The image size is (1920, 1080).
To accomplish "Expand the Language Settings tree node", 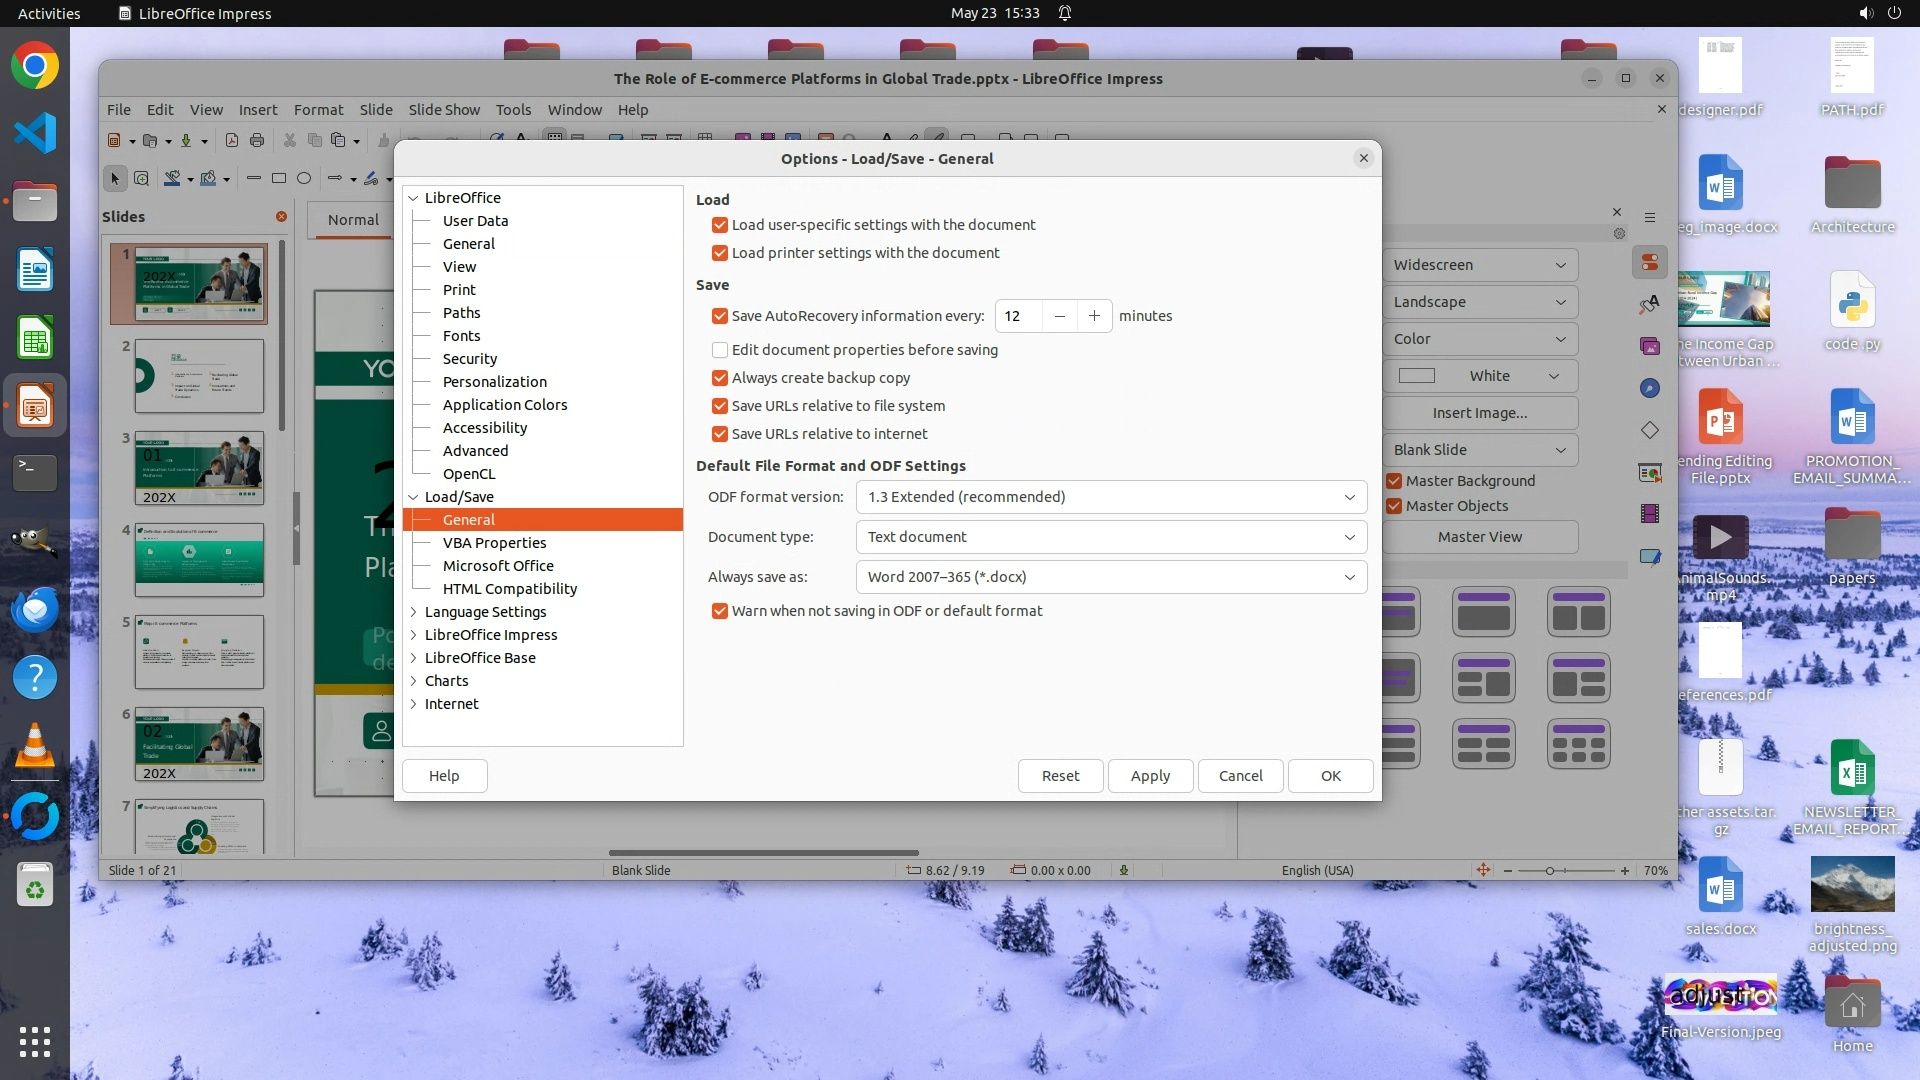I will pyautogui.click(x=414, y=612).
